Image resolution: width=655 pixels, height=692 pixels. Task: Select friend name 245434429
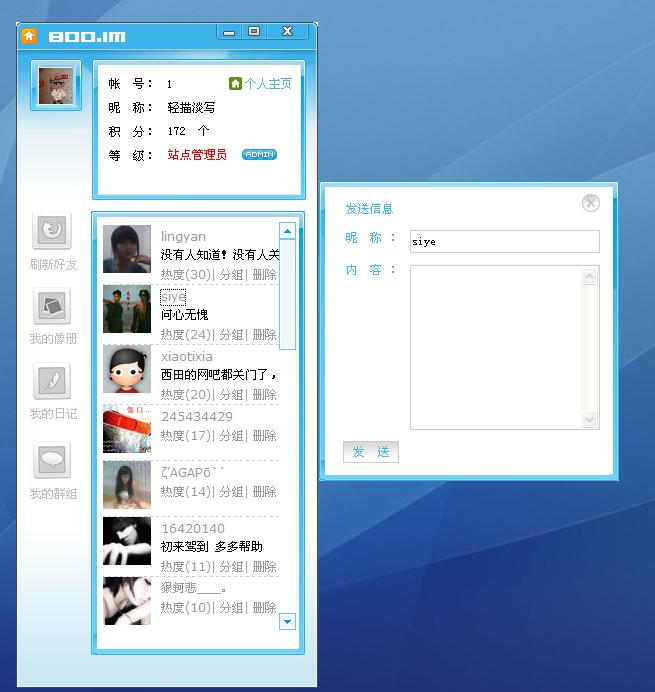pos(197,416)
